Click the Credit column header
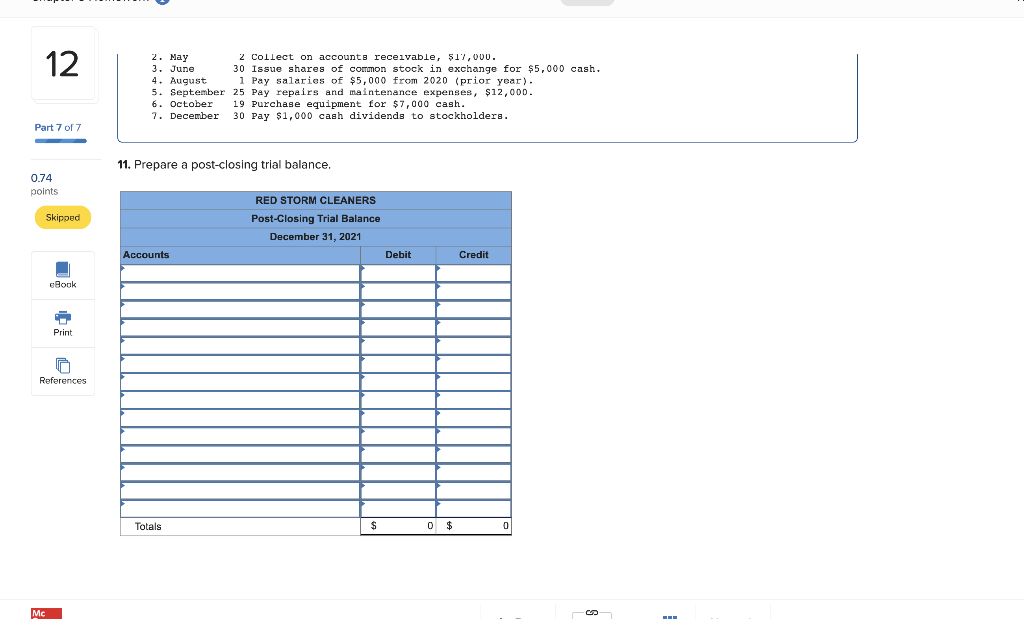This screenshot has height=619, width=1024. tap(473, 255)
